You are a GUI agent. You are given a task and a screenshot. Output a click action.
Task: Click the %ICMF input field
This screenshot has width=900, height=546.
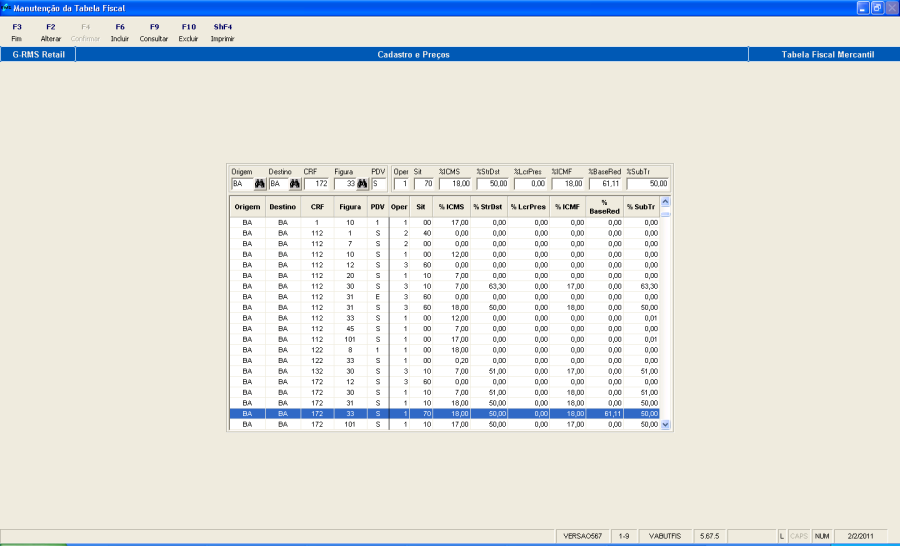pos(567,184)
